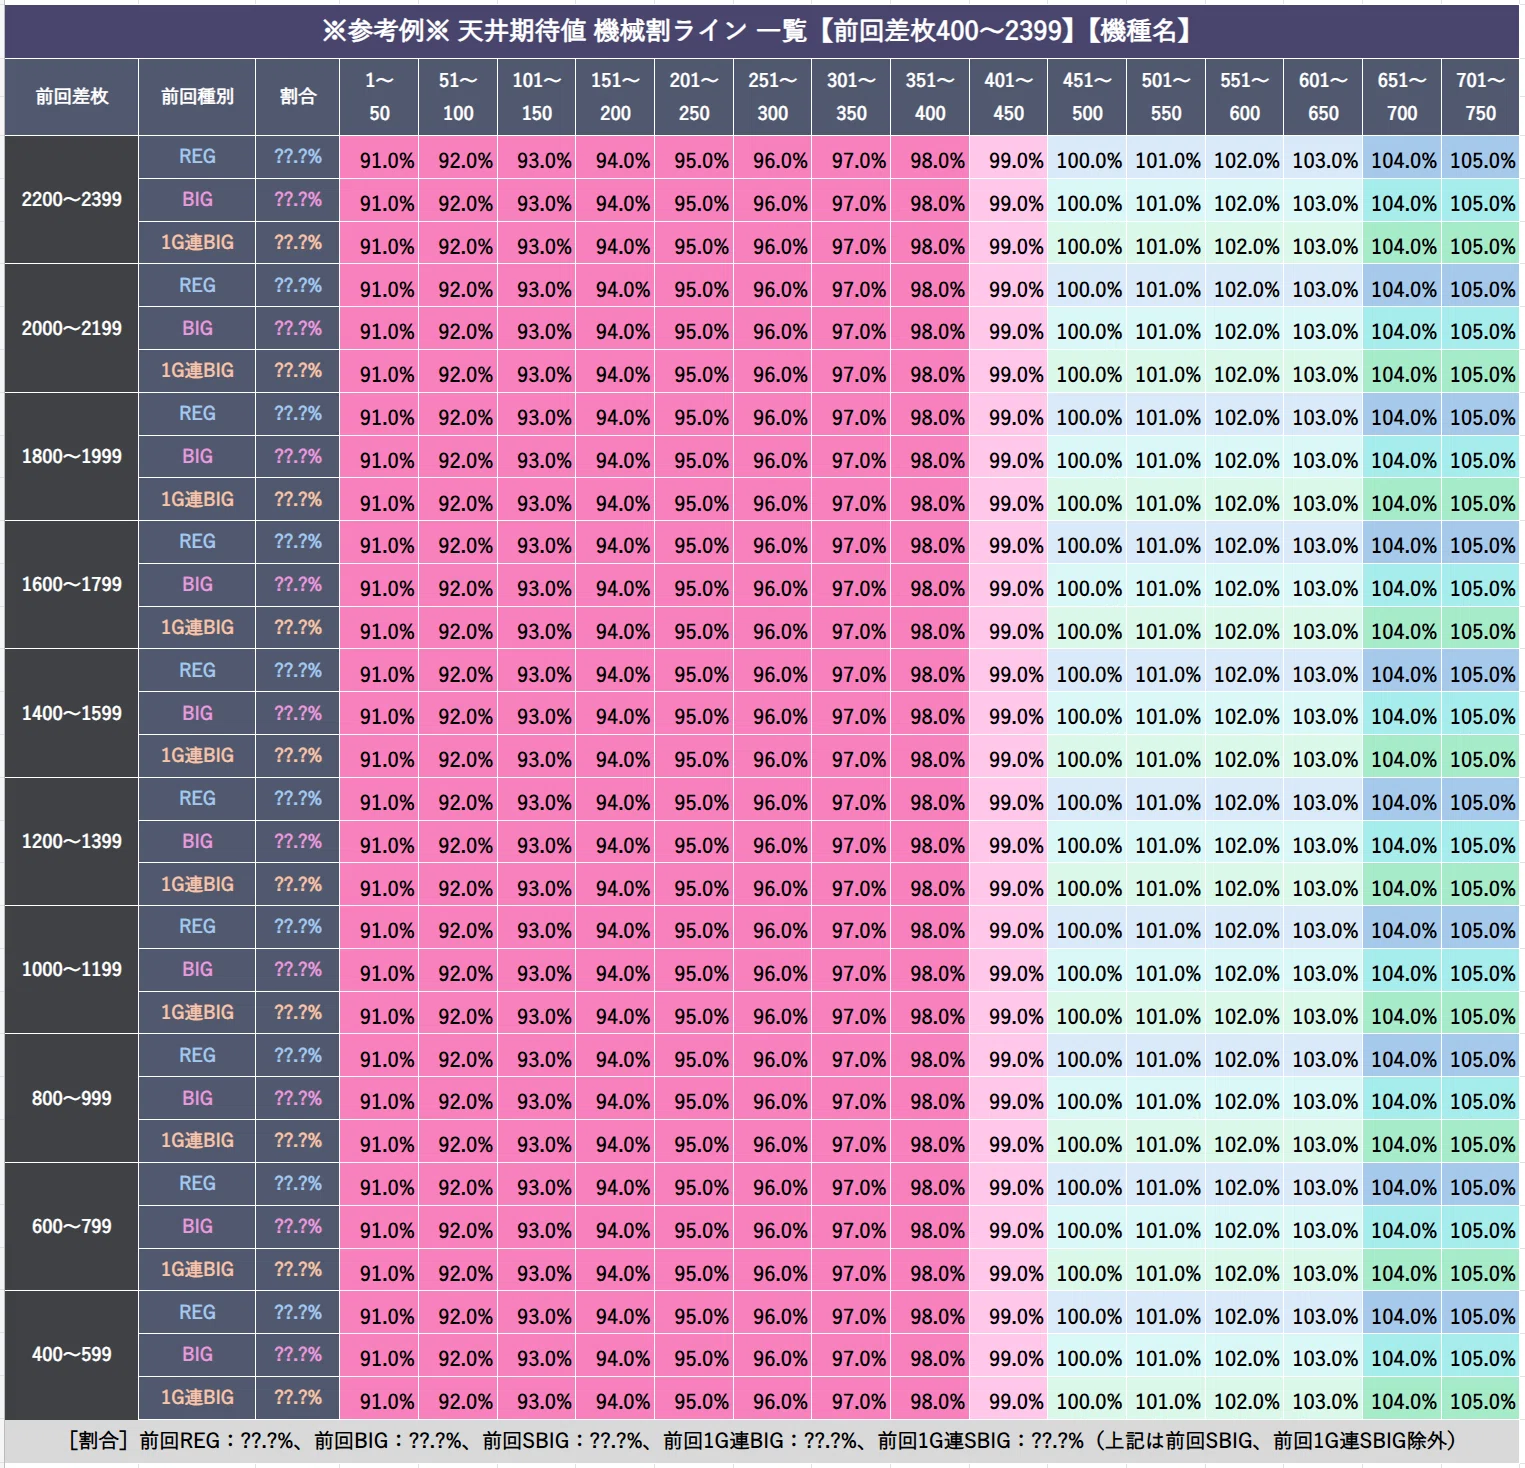Click ??.?% ratio in 2200~2399 REG row
Image resolution: width=1525 pixels, height=1468 pixels.
point(298,157)
